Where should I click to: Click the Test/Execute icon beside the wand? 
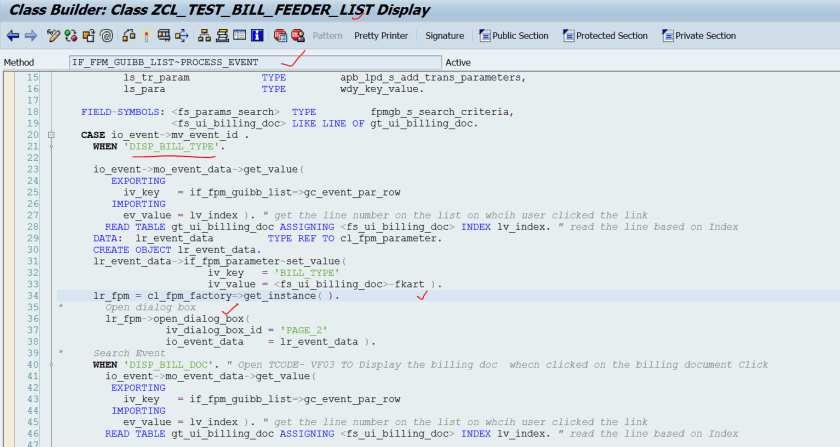[x=164, y=36]
